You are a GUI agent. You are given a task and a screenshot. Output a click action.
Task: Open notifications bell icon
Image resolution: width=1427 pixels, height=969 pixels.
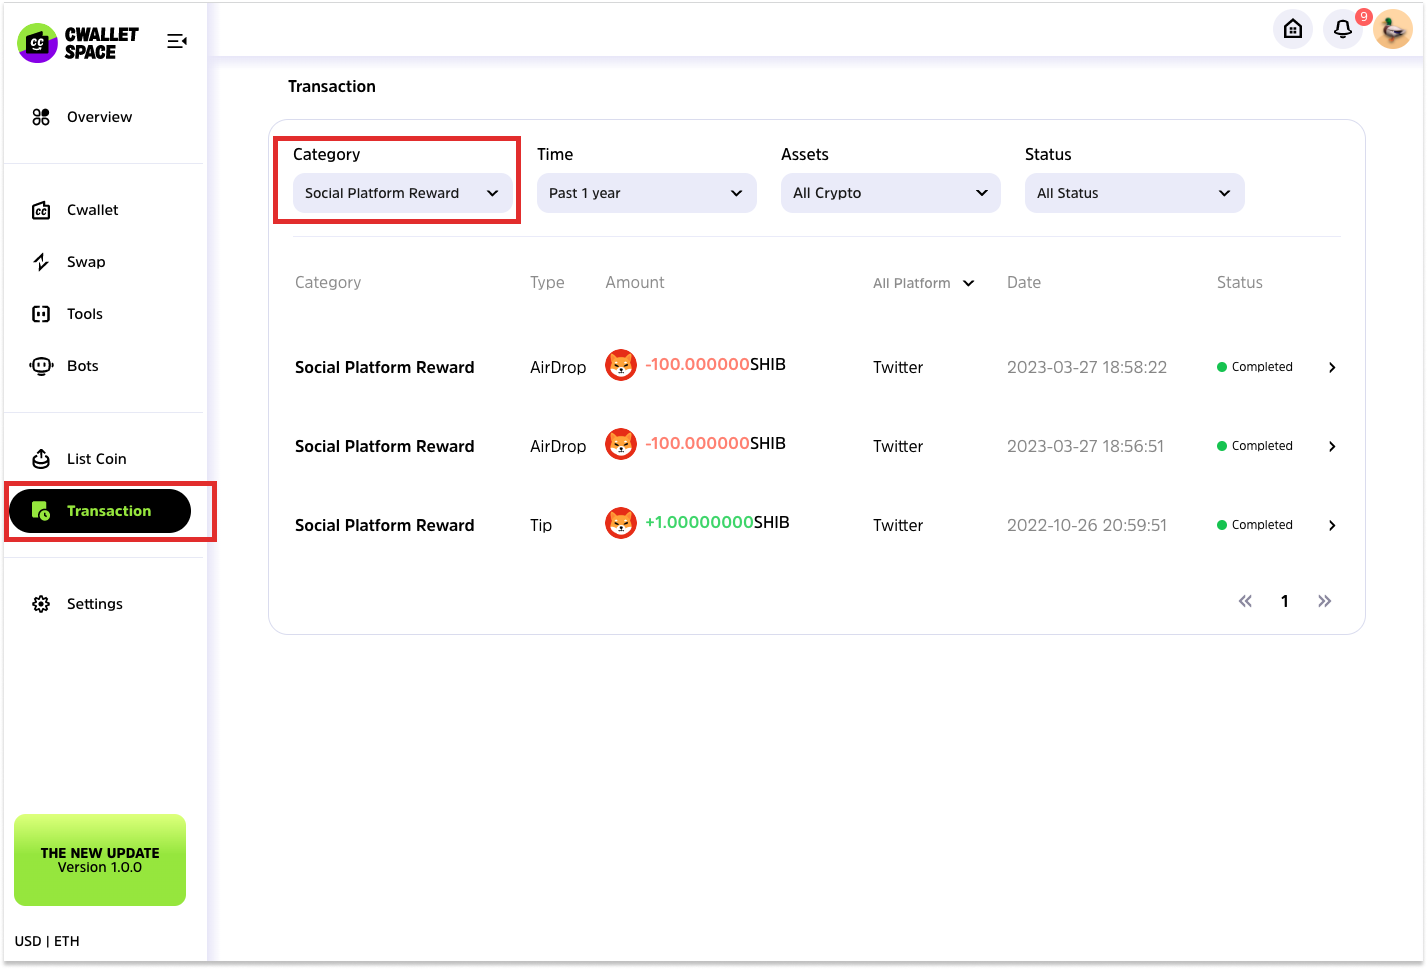click(x=1342, y=29)
